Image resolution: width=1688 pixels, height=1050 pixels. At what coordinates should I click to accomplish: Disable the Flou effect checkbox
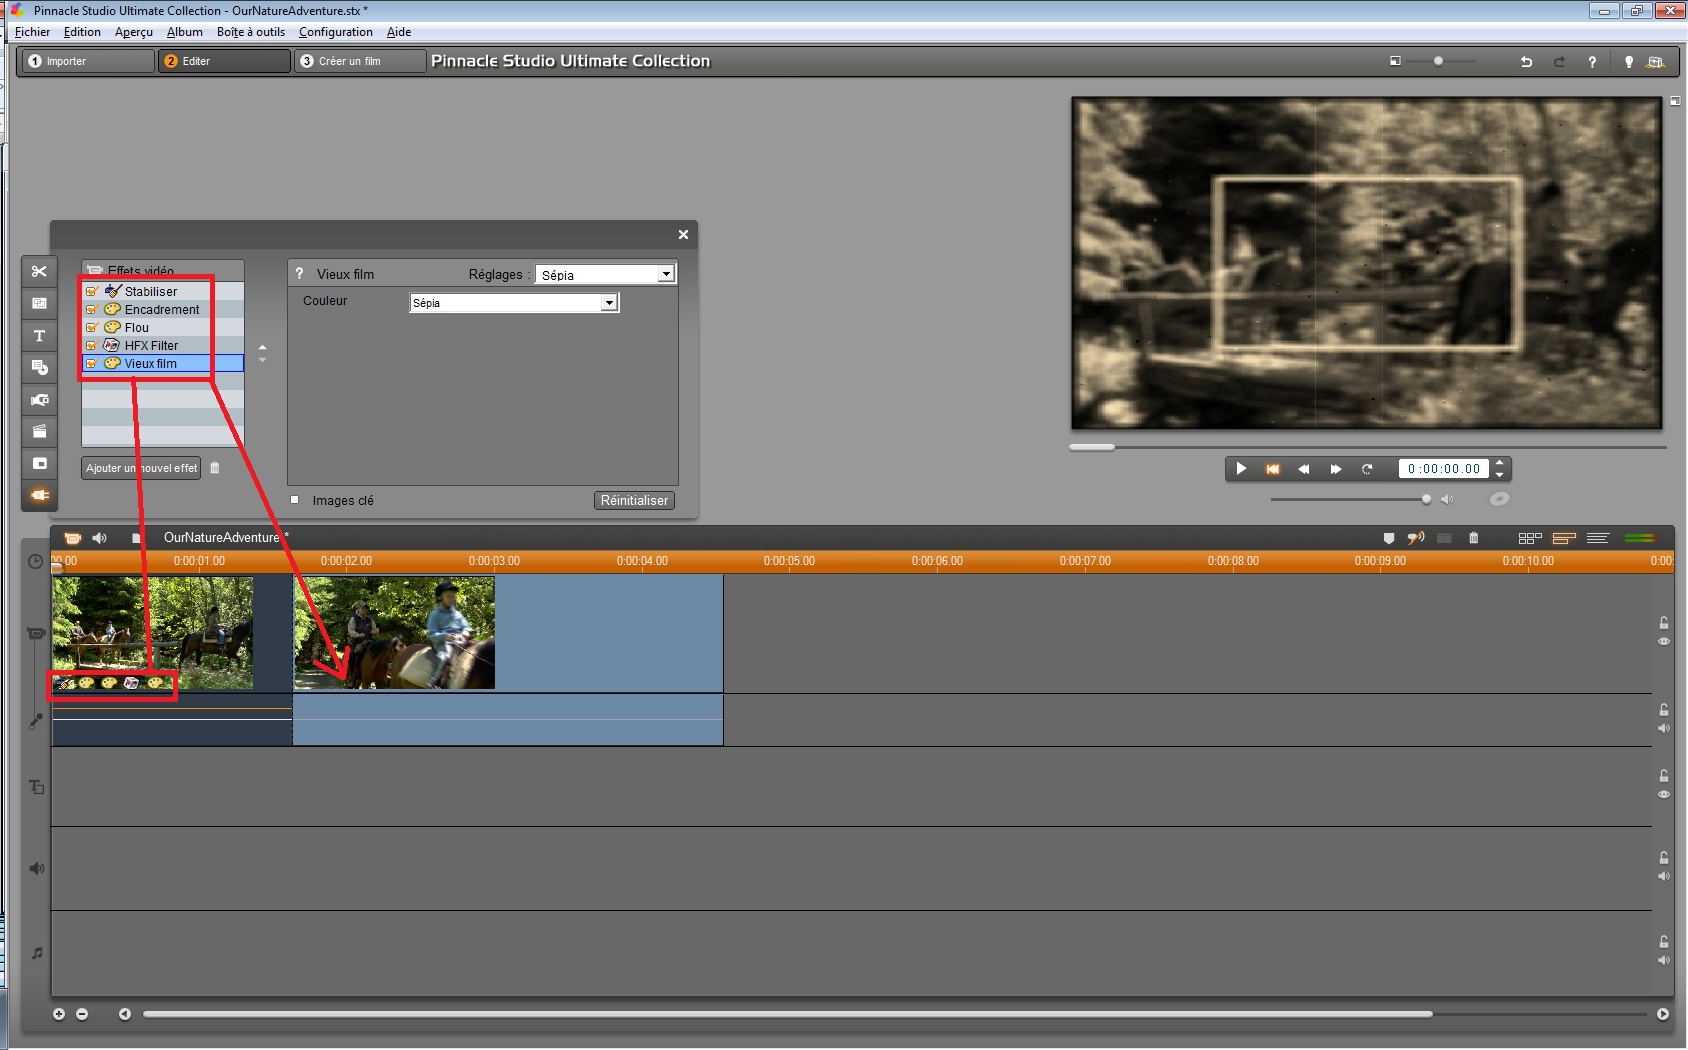point(92,328)
